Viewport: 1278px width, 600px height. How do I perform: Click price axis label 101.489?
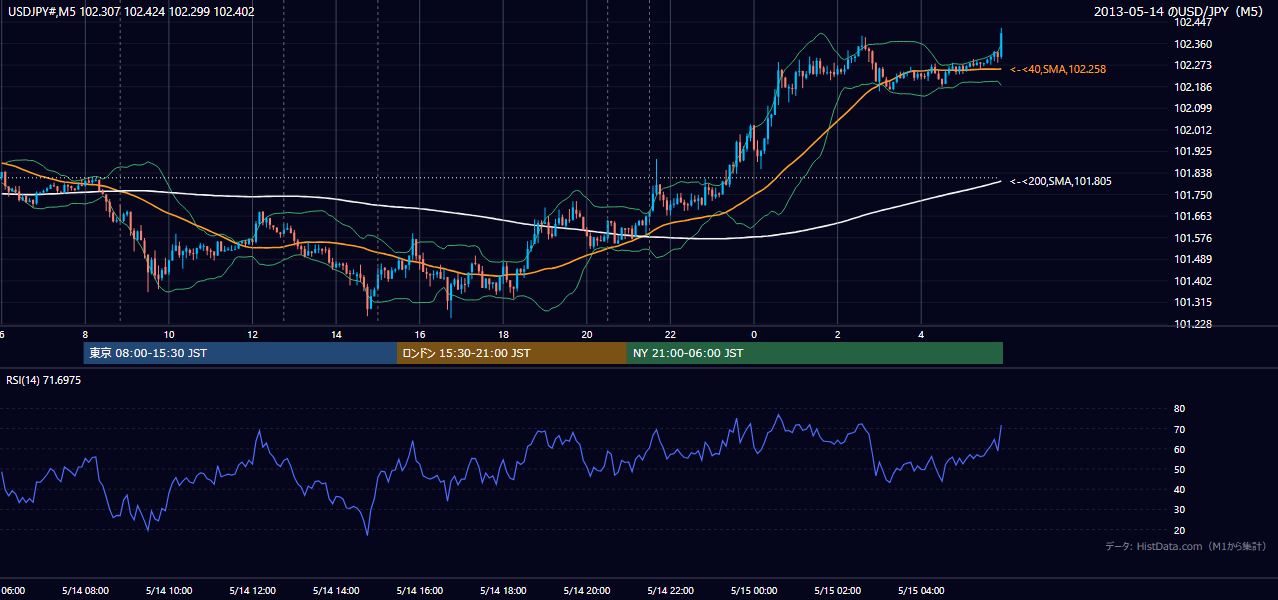1193,259
